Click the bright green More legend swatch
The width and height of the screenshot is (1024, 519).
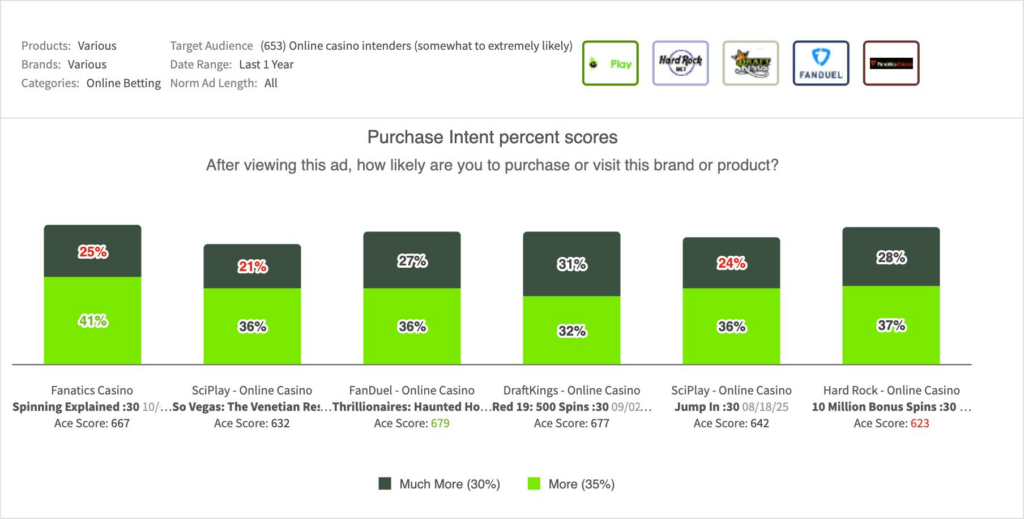533,484
